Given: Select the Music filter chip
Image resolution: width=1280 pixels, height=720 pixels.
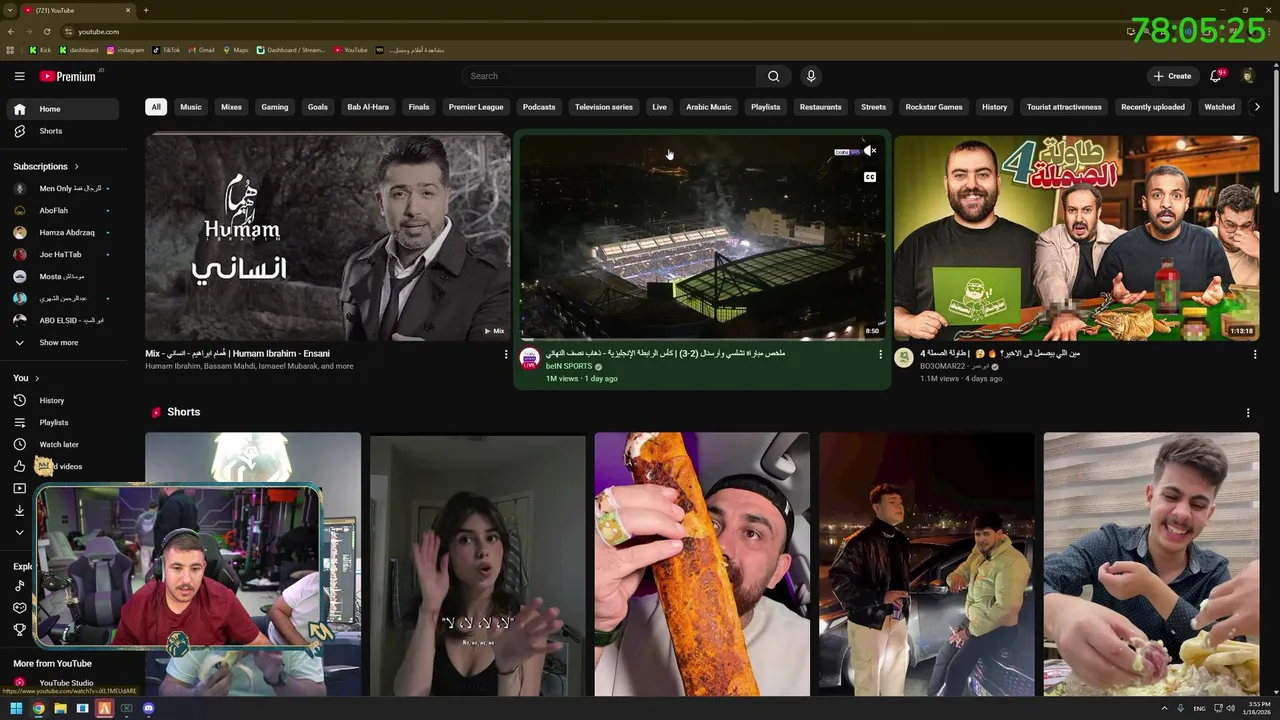Looking at the screenshot, I should pyautogui.click(x=190, y=107).
